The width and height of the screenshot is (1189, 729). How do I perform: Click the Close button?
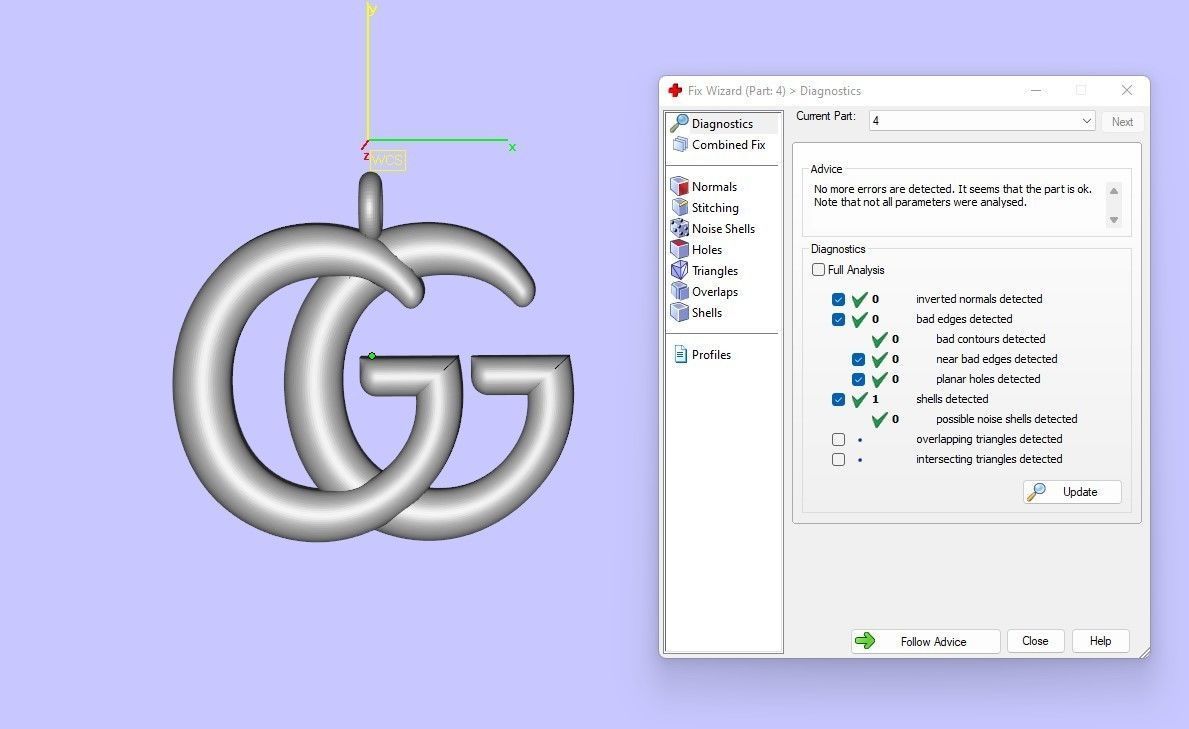[1035, 641]
